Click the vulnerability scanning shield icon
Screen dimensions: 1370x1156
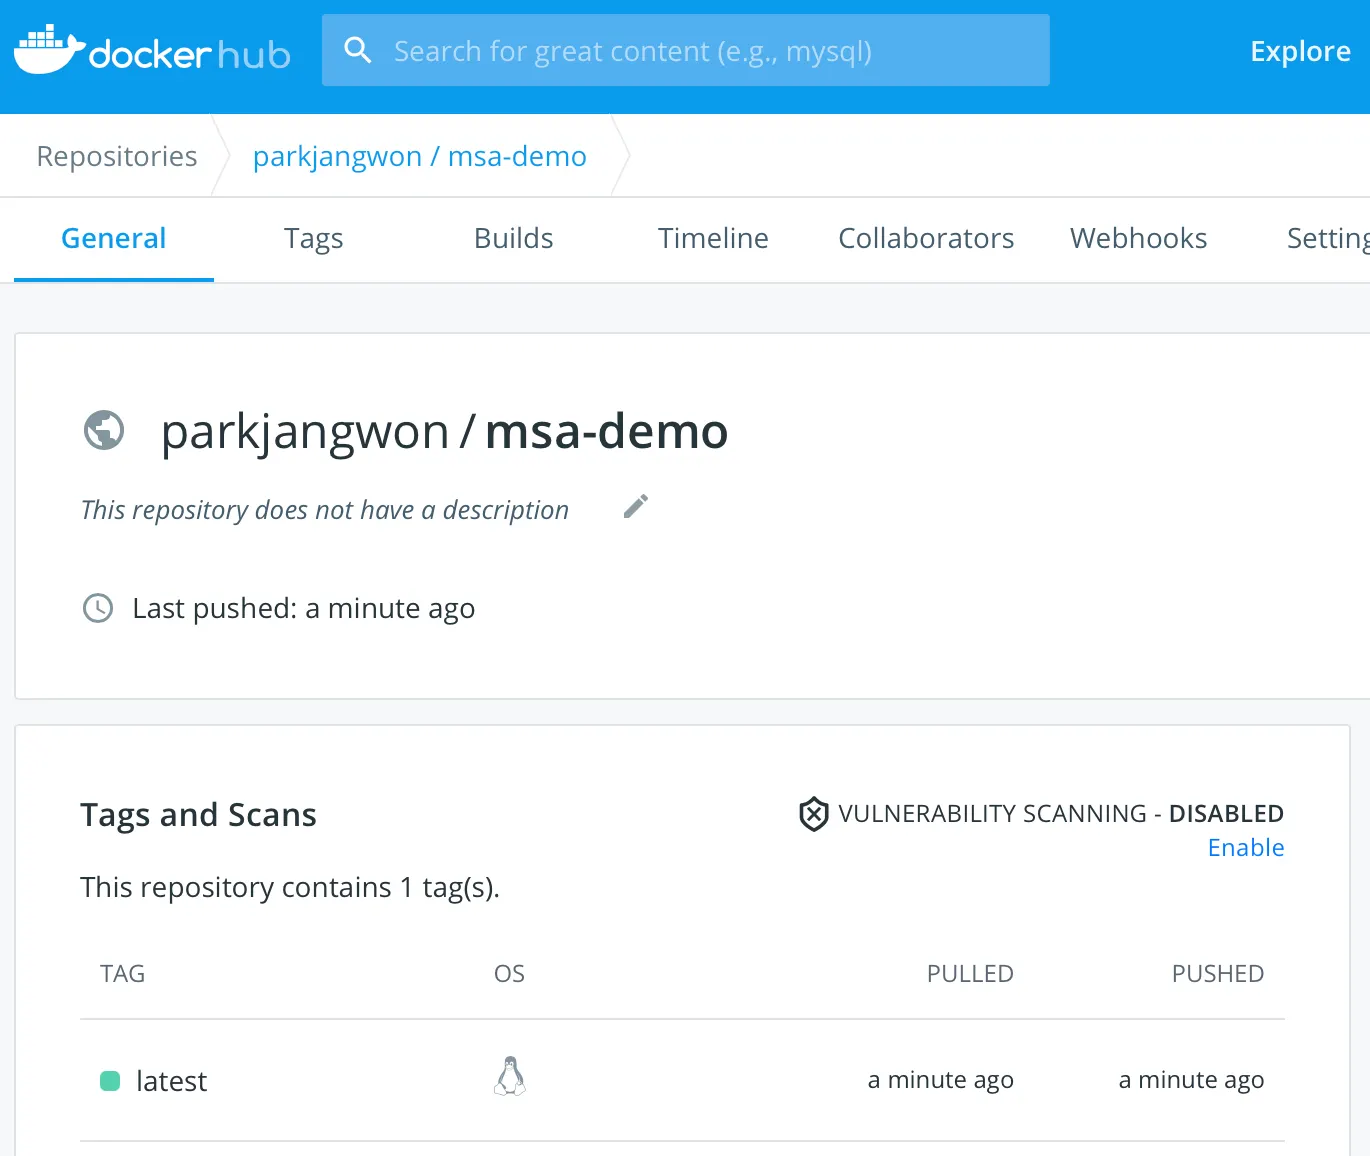(x=814, y=814)
